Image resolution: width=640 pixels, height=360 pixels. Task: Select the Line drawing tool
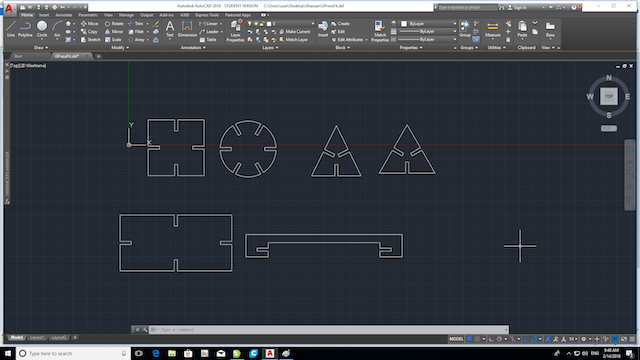[x=11, y=29]
